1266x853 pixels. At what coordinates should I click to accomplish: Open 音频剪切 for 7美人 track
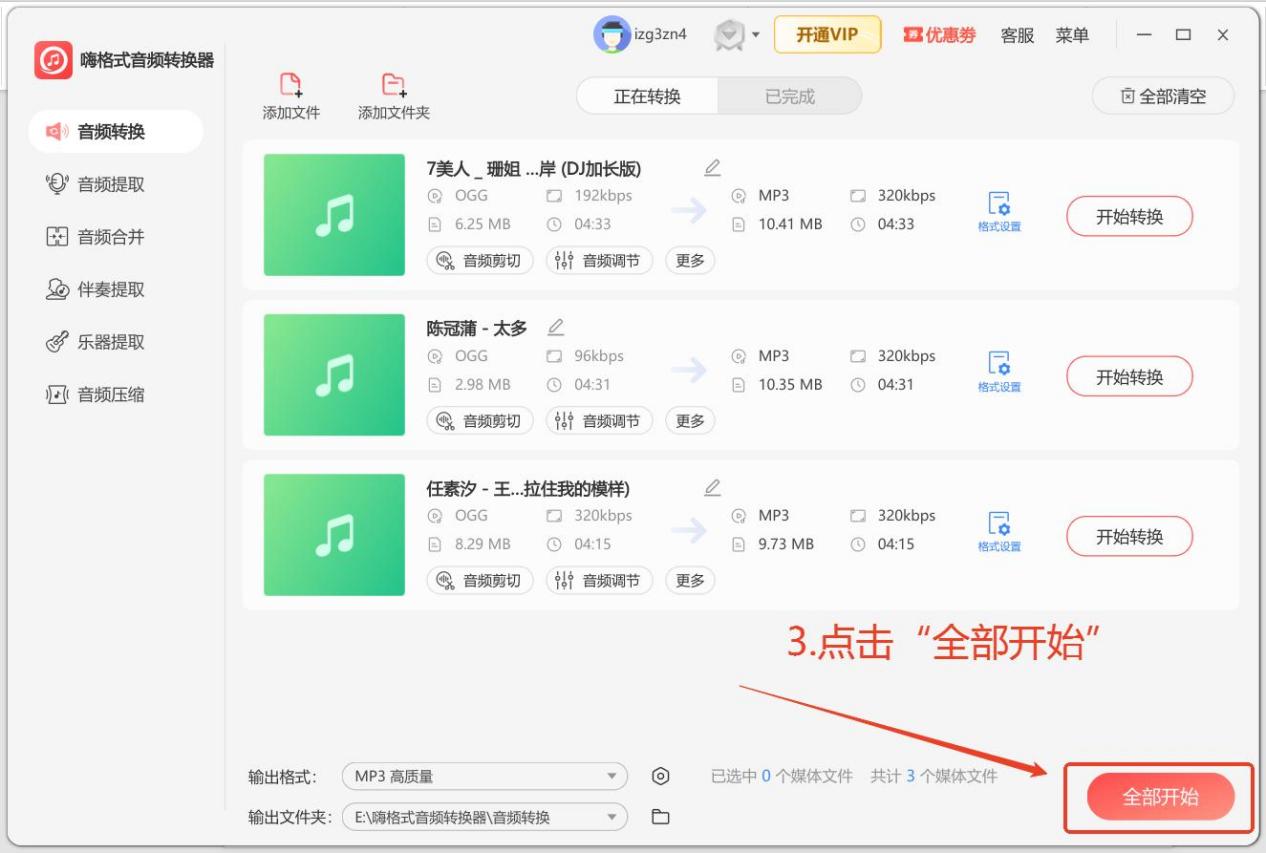pyautogui.click(x=480, y=261)
